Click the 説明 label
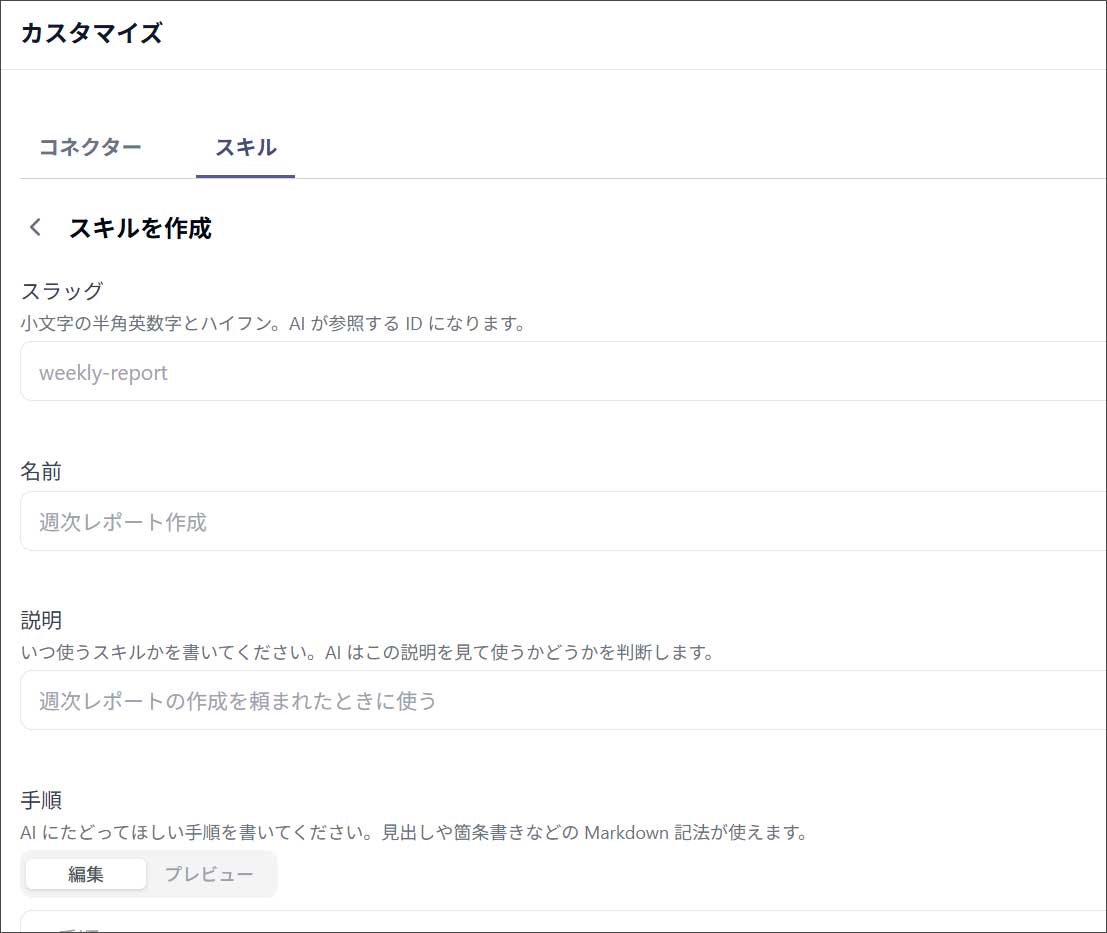The image size is (1107, 933). (x=41, y=620)
